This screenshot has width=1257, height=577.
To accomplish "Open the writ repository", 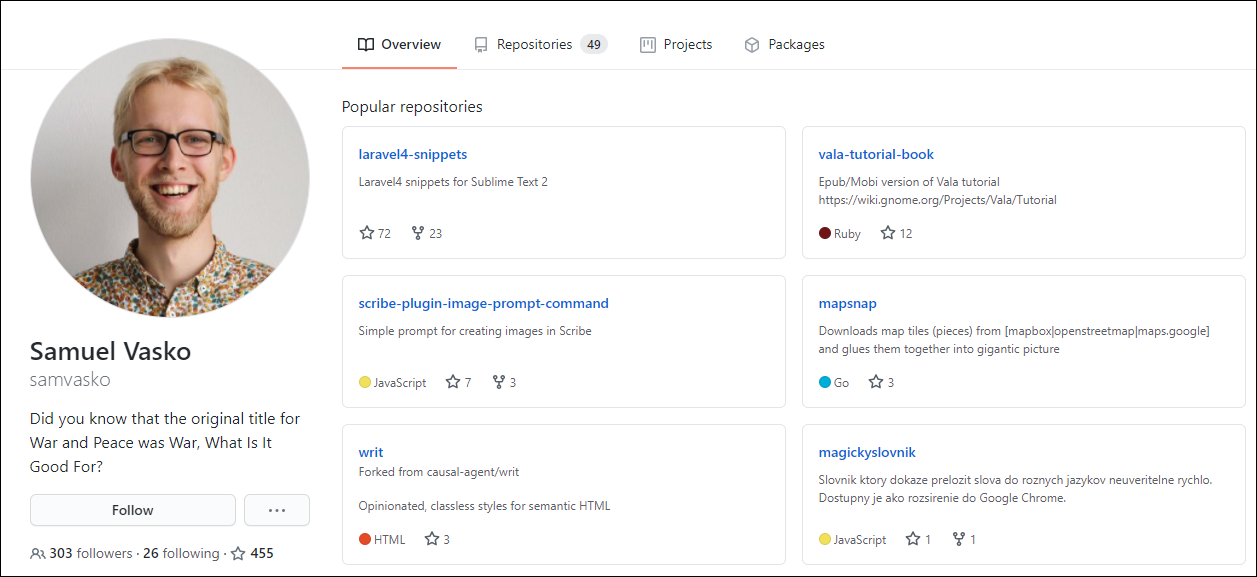I will (x=371, y=452).
